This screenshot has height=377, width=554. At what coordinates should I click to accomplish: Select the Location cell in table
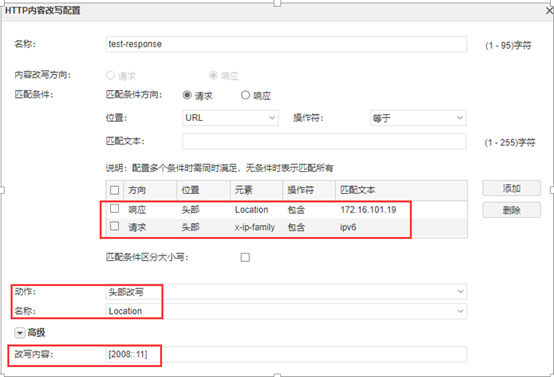click(252, 210)
